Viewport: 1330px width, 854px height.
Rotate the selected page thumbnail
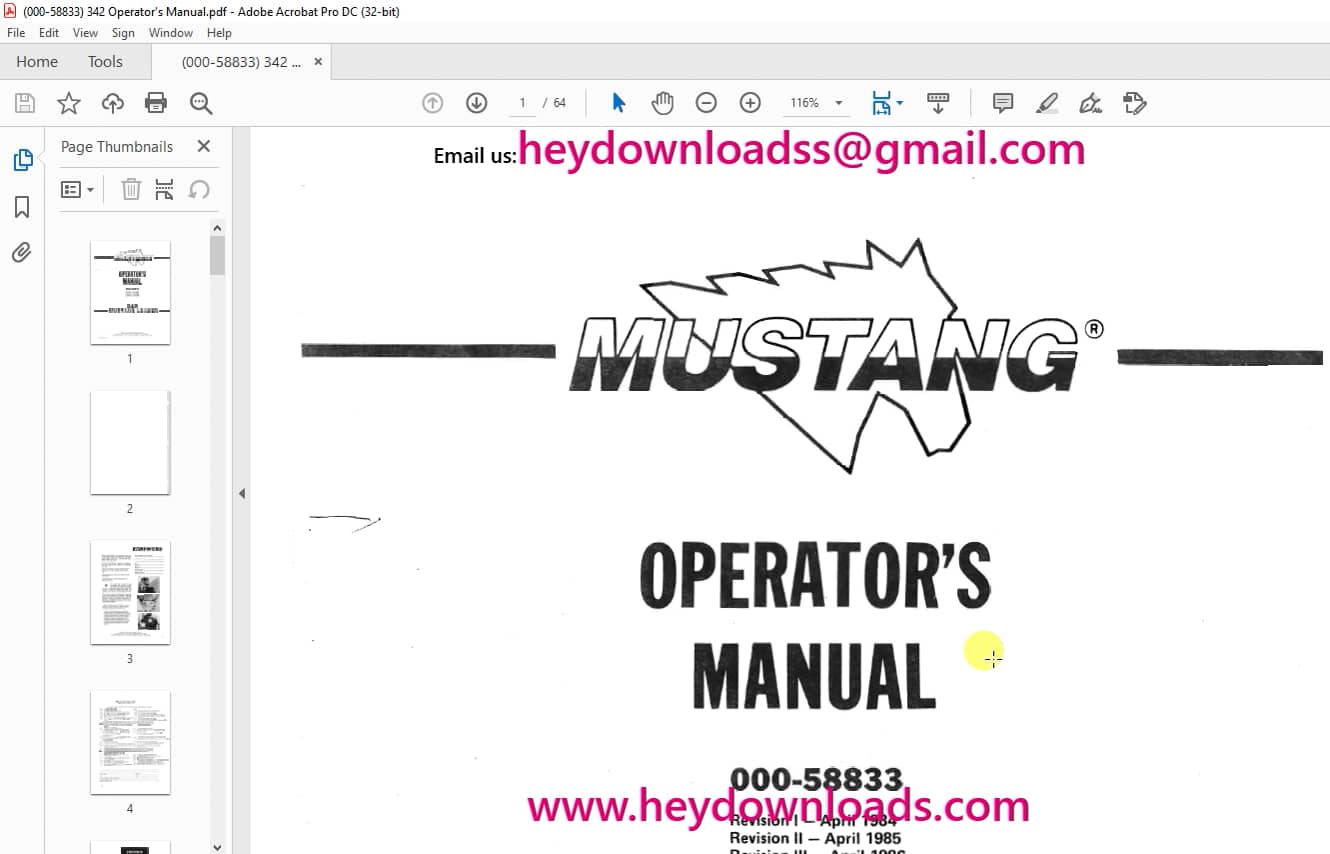point(199,189)
